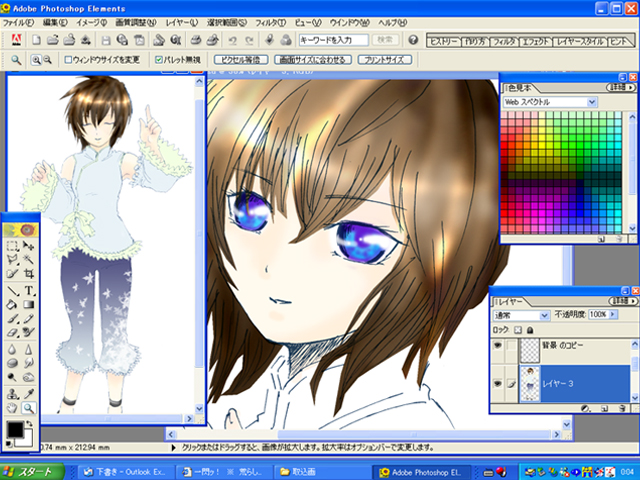Select the Rectangular Marquee tool
The image size is (640, 480).
coord(12,245)
